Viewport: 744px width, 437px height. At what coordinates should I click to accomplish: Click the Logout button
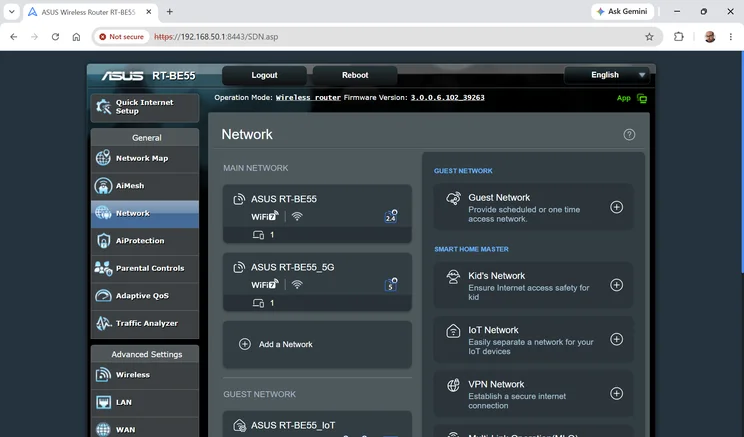click(264, 75)
